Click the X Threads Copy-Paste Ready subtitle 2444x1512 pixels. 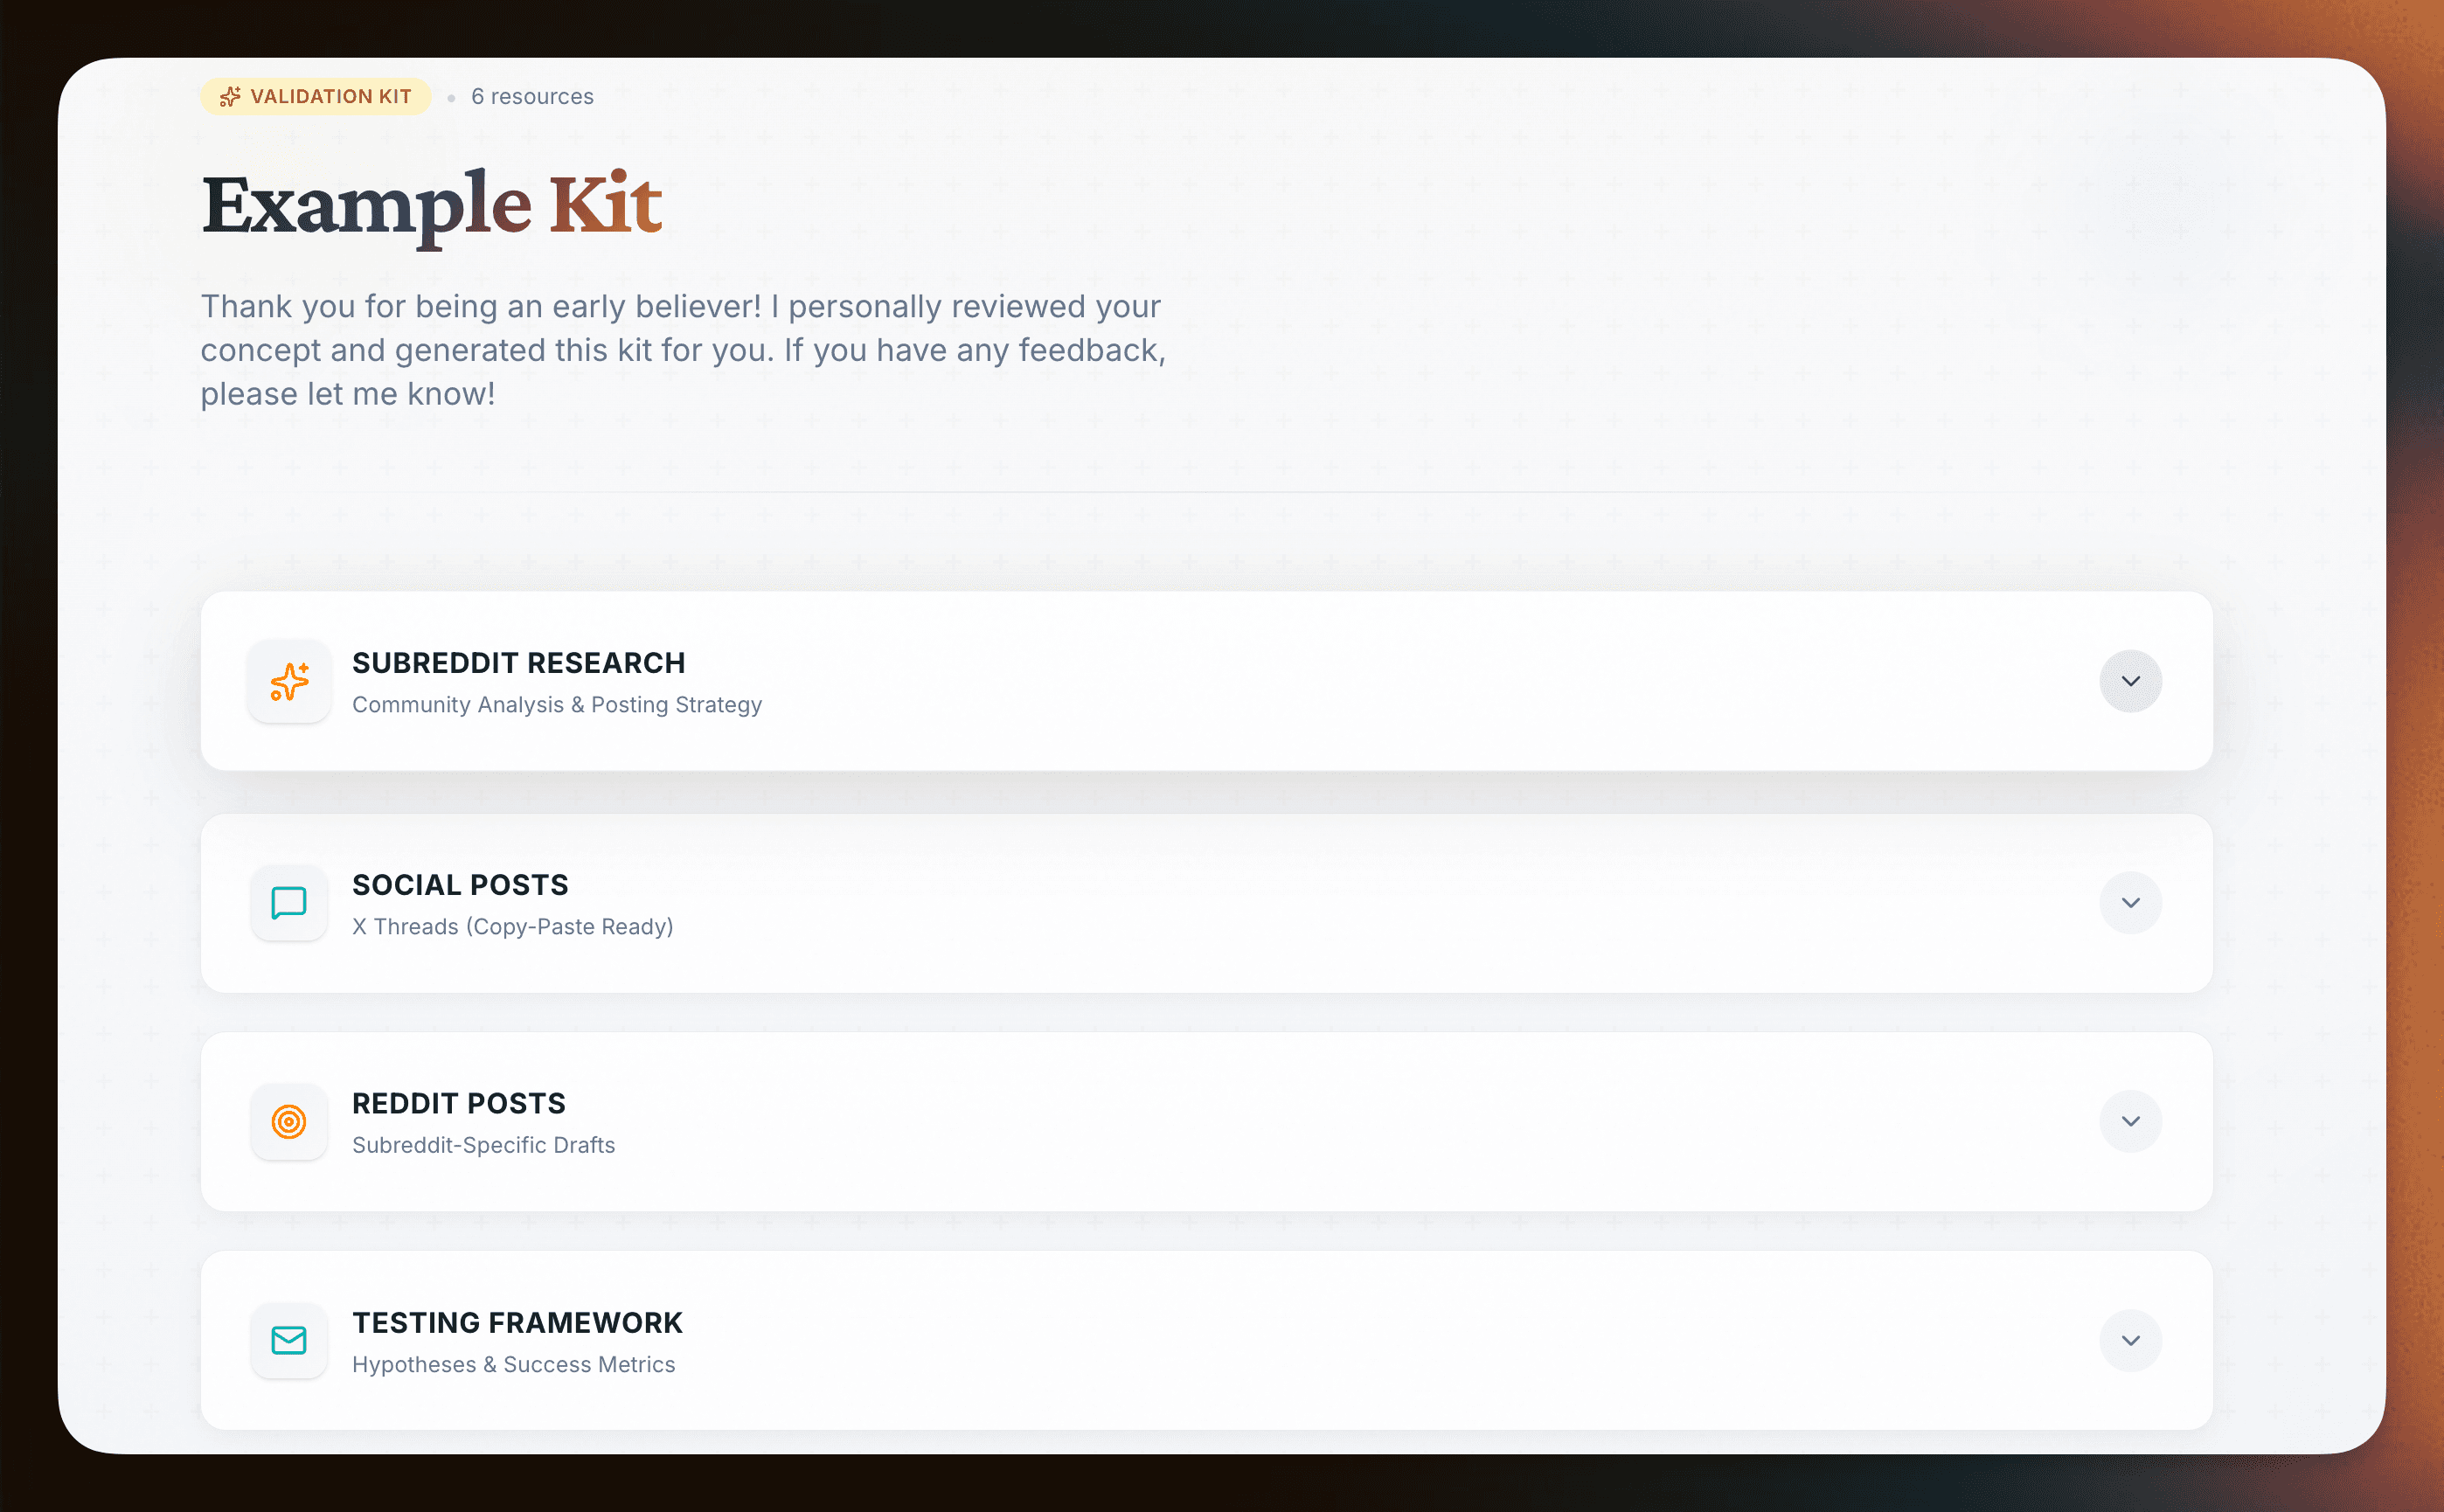[513, 926]
